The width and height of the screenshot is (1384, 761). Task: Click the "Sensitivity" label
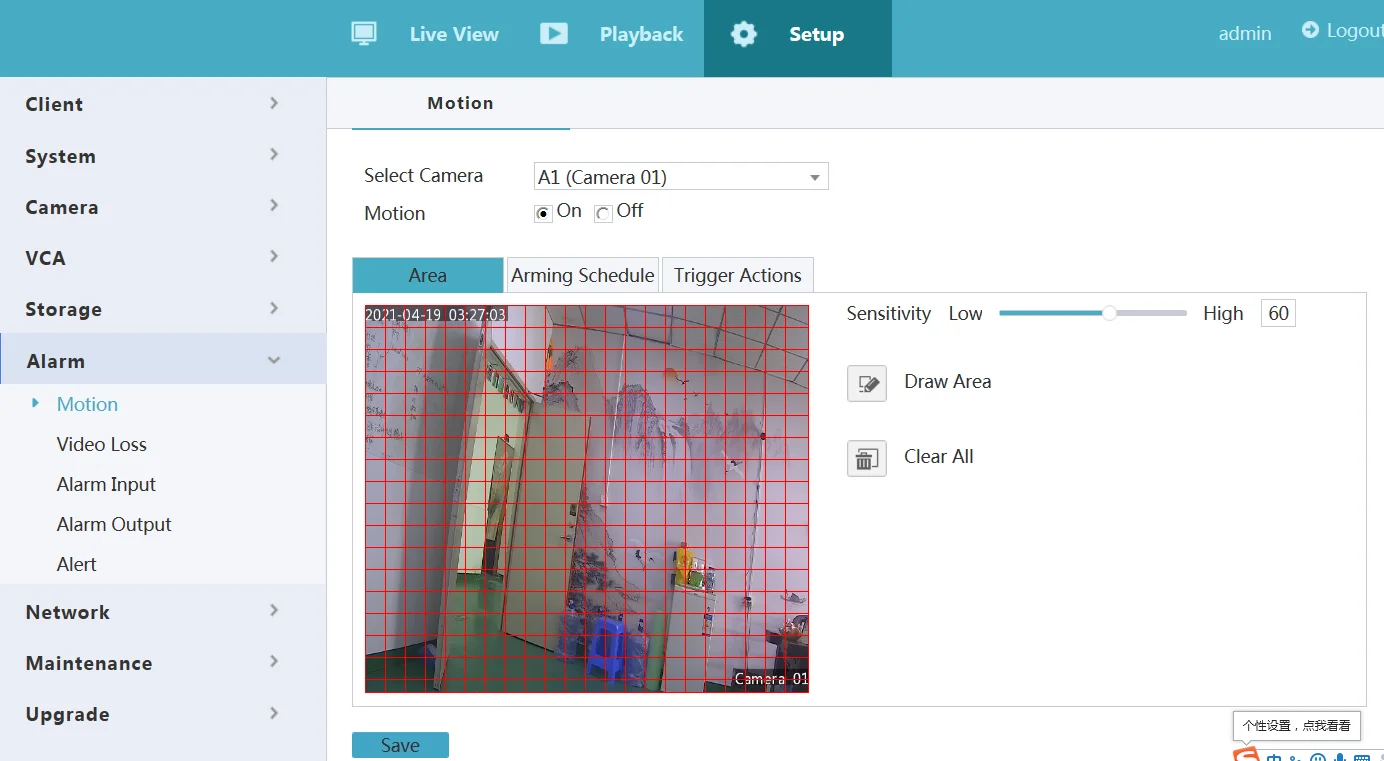tap(889, 314)
